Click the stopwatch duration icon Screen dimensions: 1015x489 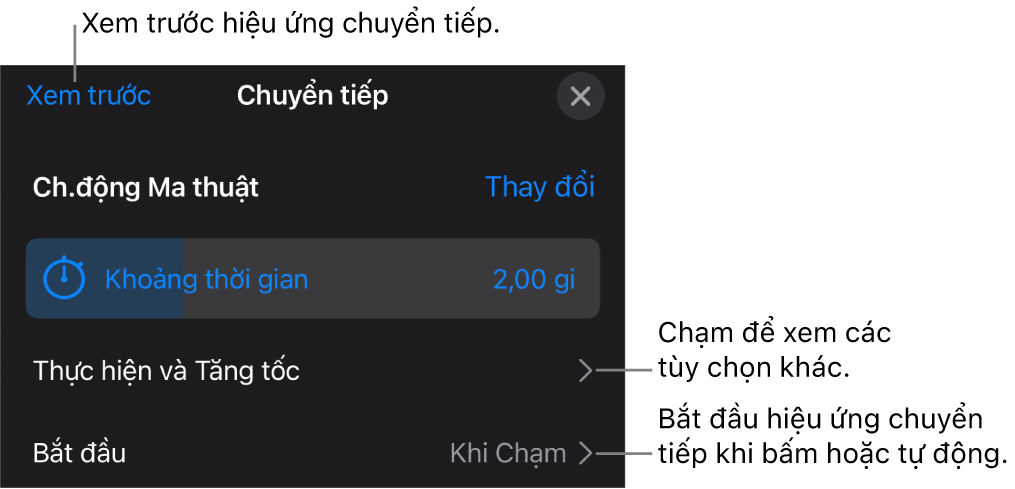coord(65,278)
